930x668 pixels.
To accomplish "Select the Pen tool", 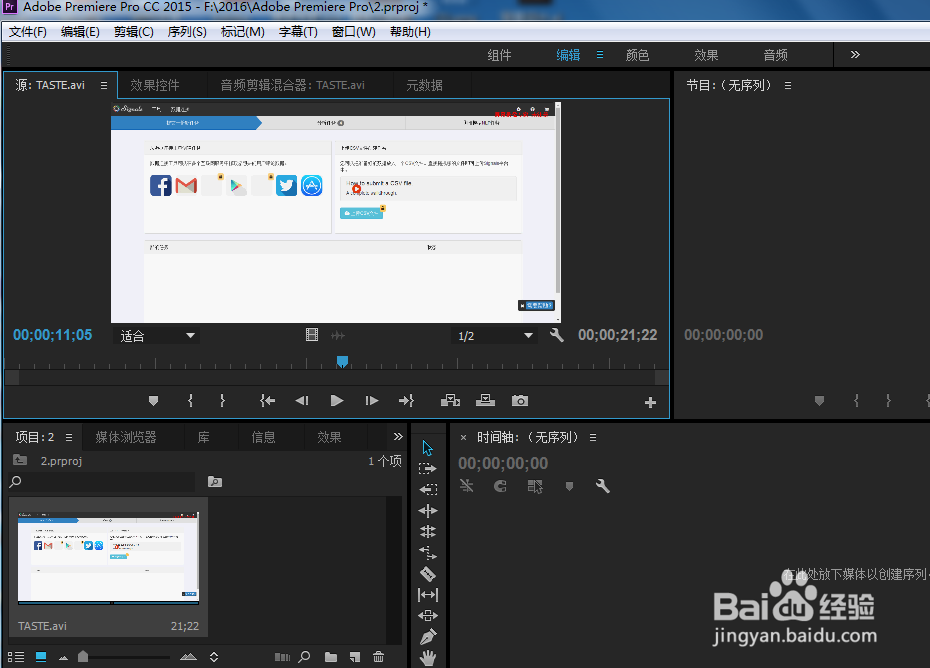I will [x=428, y=637].
